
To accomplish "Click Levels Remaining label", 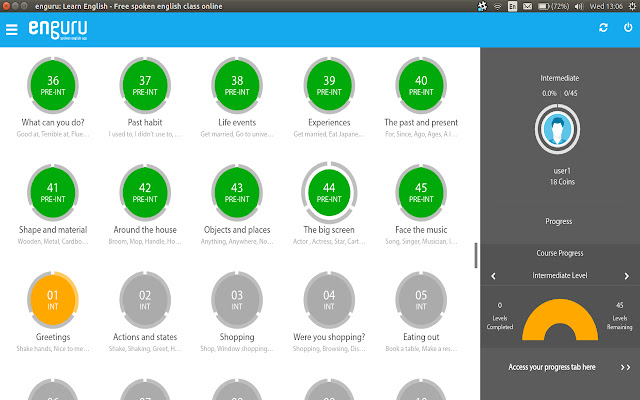I will click(620, 323).
